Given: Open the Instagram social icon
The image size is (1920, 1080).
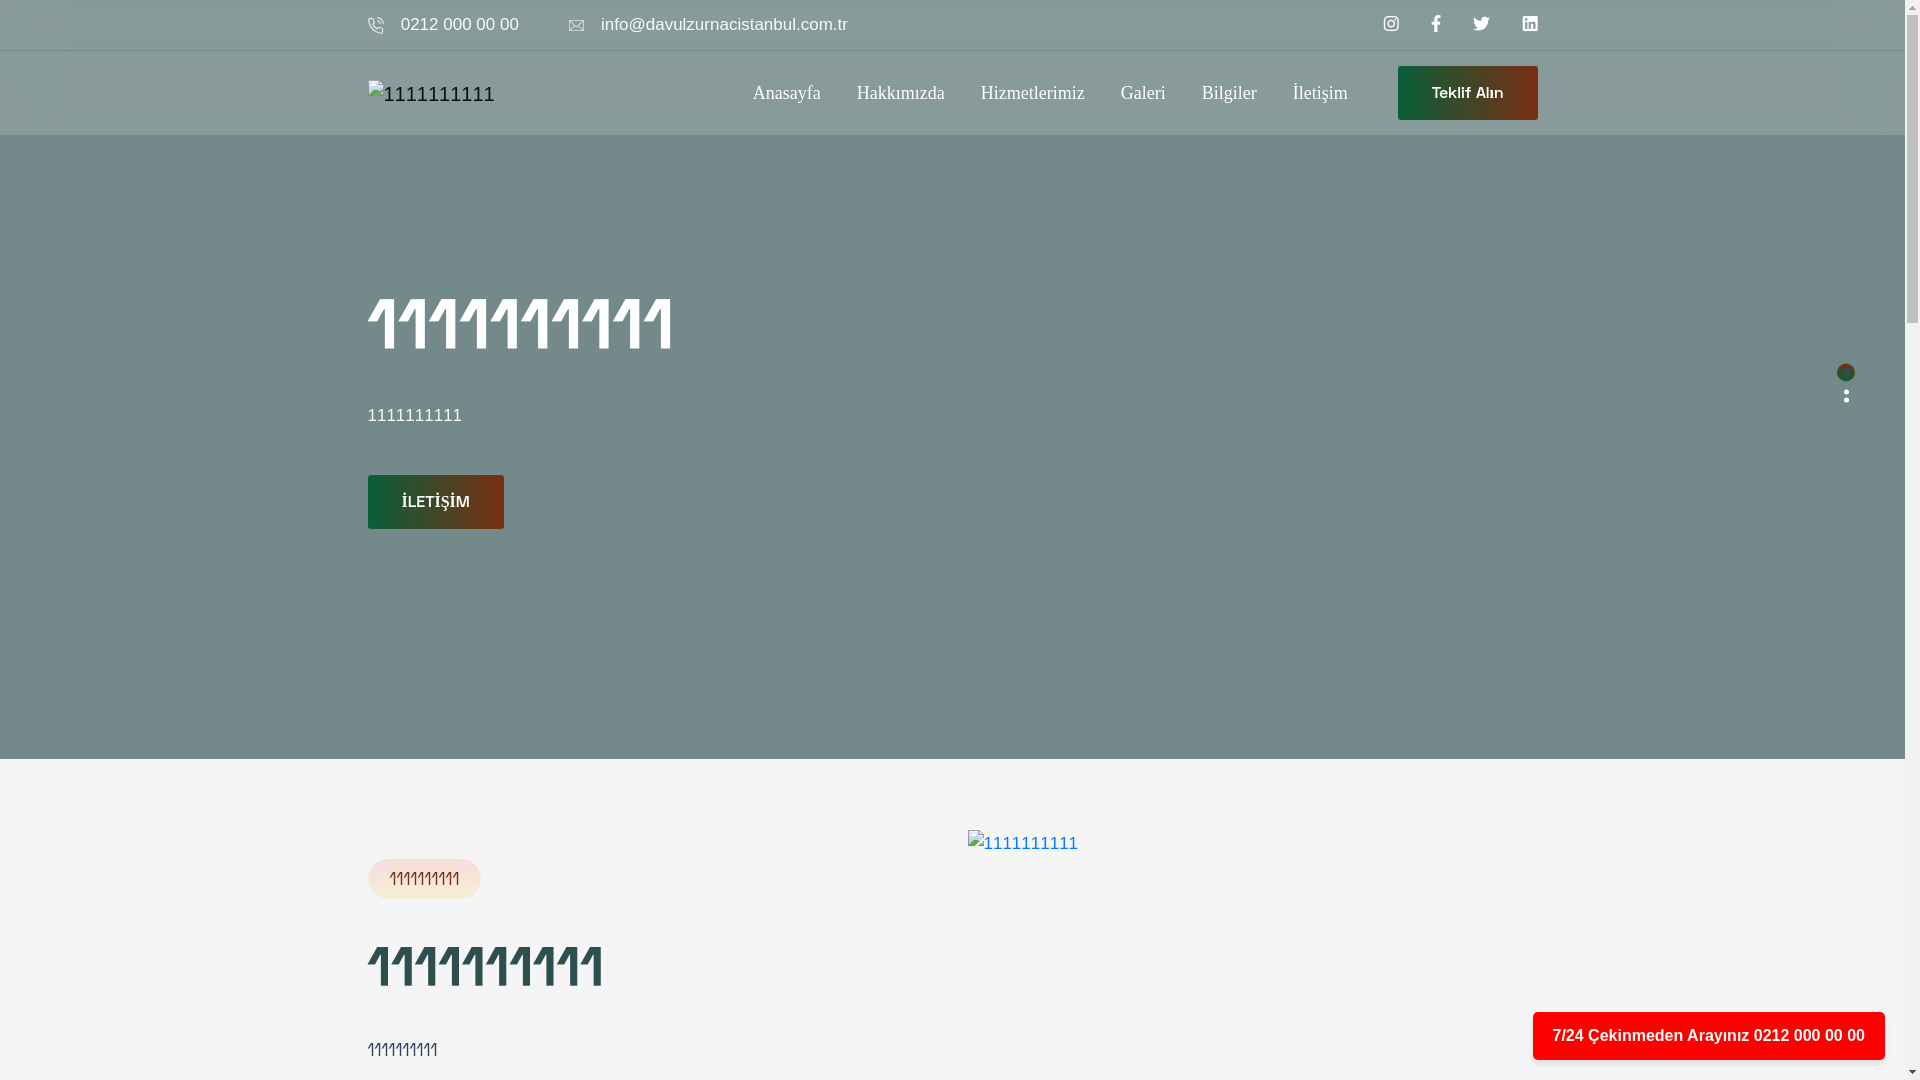Looking at the screenshot, I should [x=1391, y=24].
